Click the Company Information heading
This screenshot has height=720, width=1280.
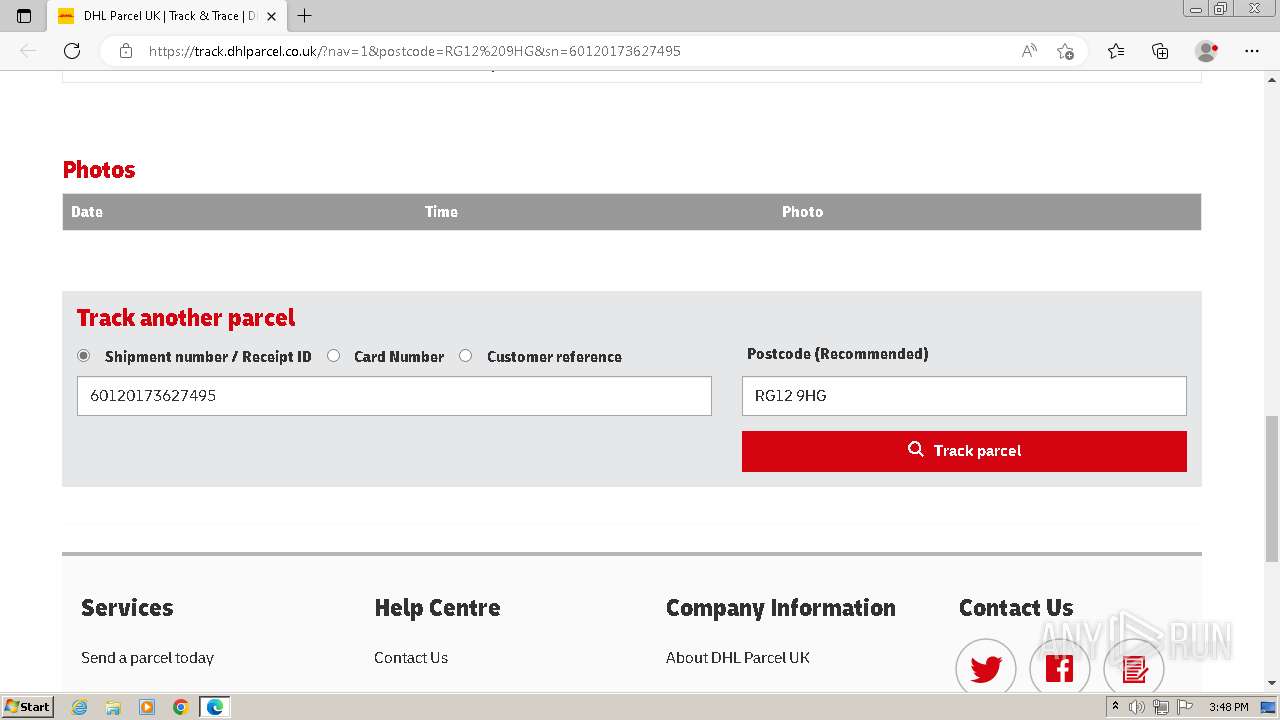pyautogui.click(x=781, y=608)
